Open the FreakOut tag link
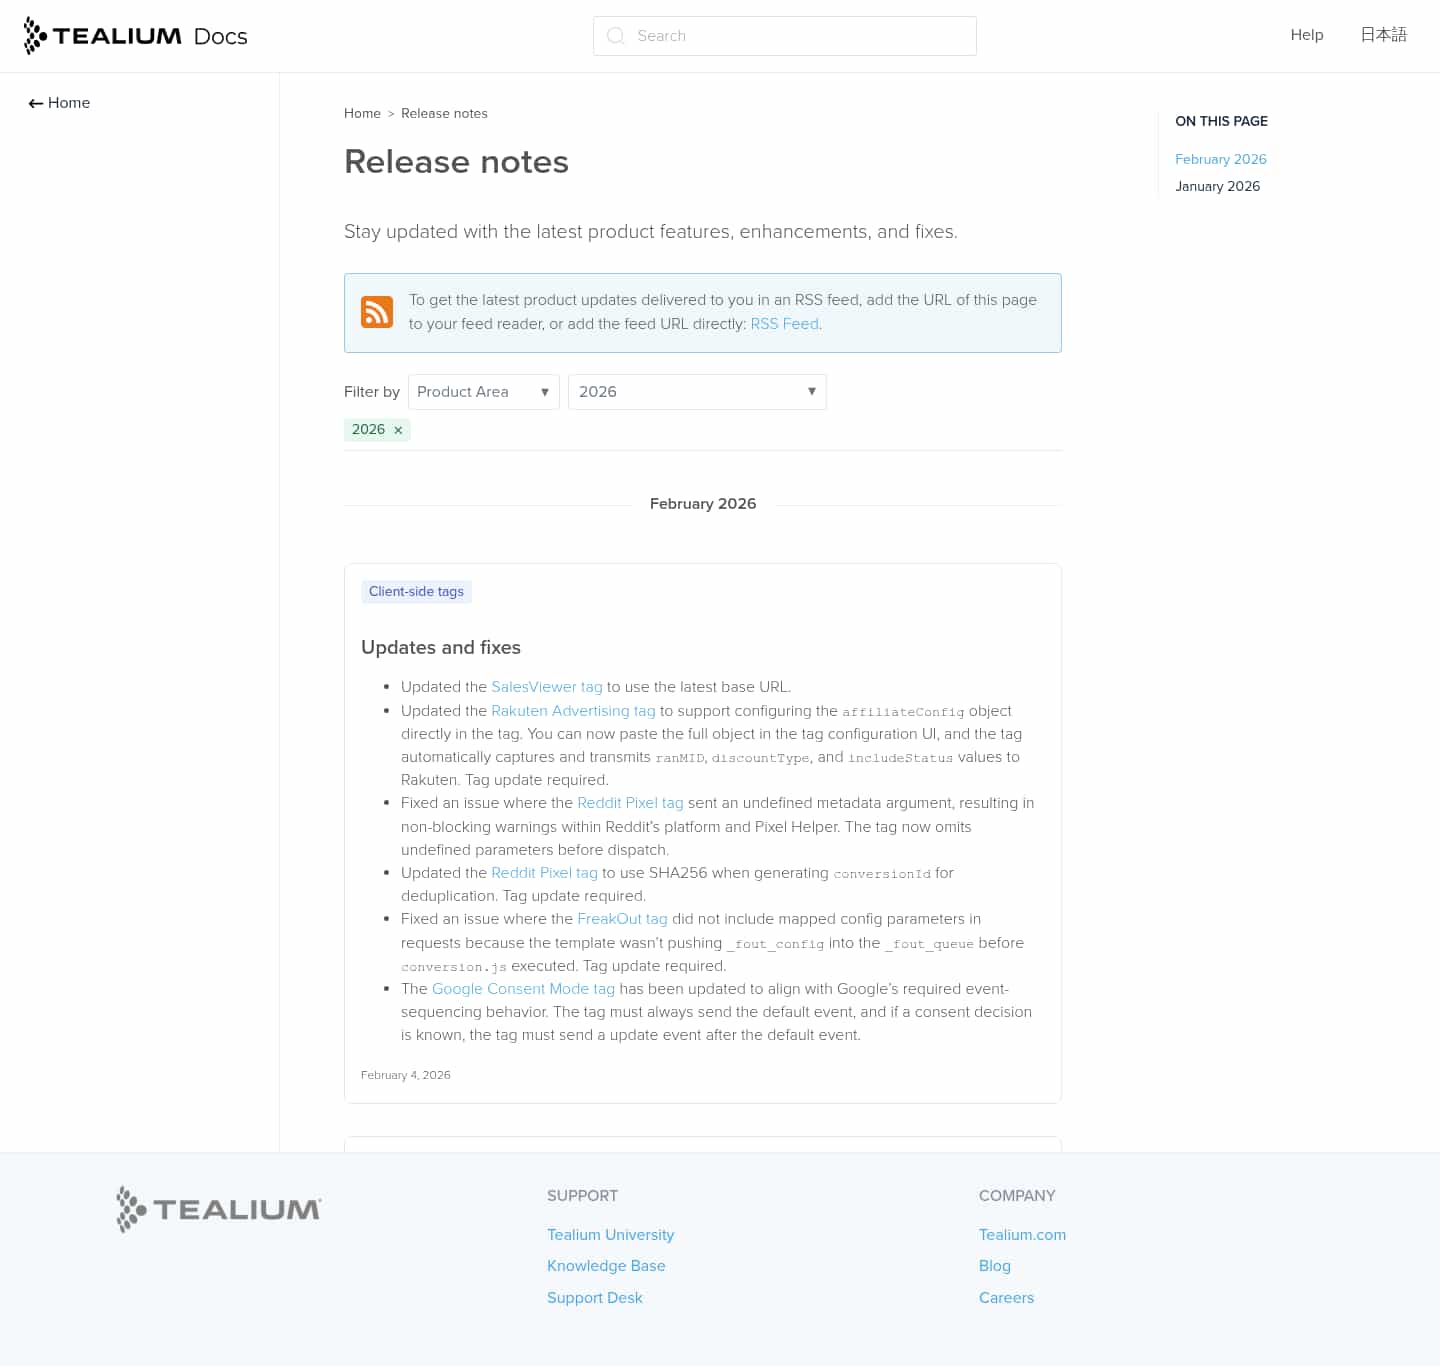 [x=622, y=919]
